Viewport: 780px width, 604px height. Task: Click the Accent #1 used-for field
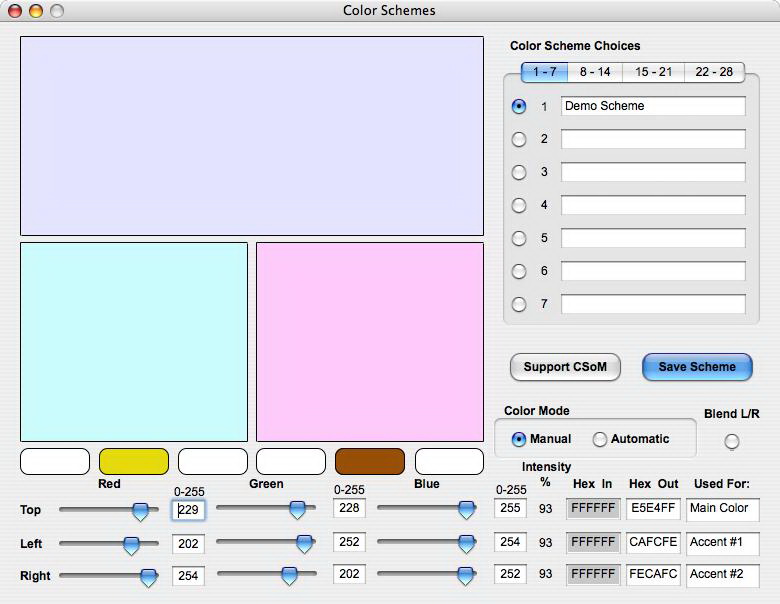coord(723,543)
